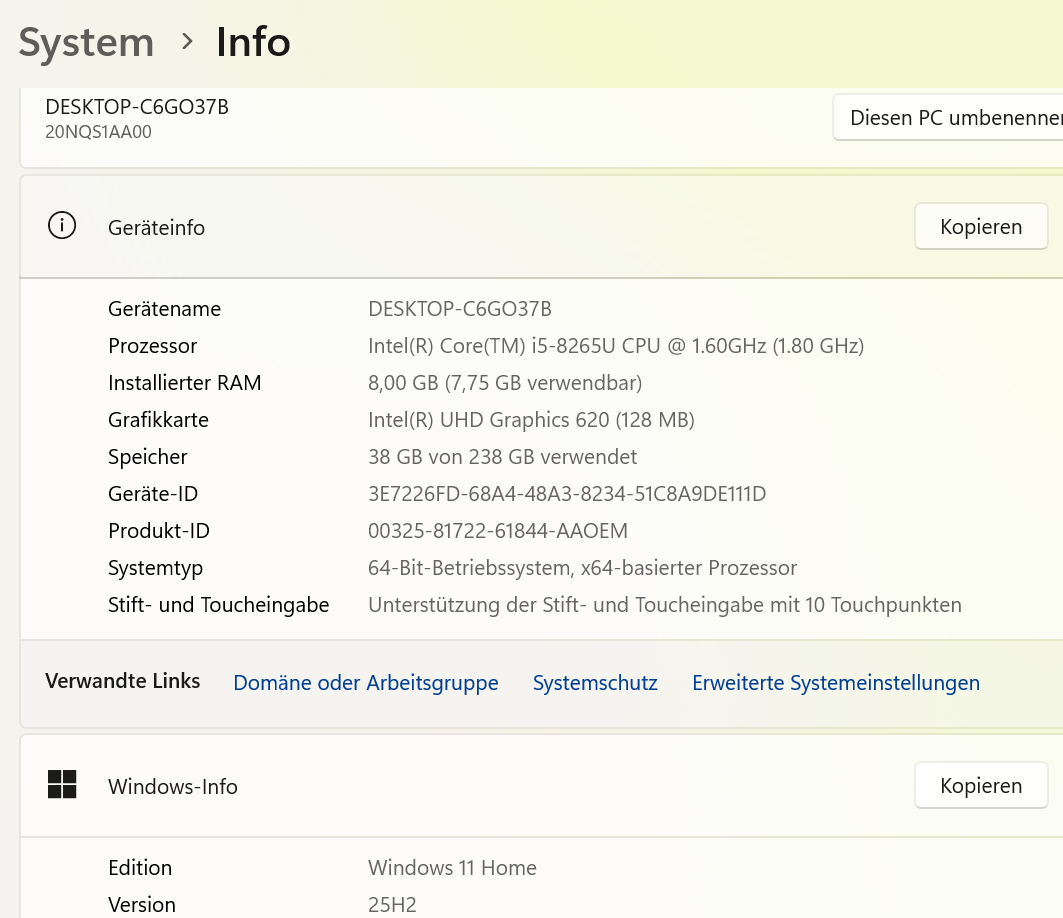
Task: Go back to System breadcrumb
Action: coord(86,42)
